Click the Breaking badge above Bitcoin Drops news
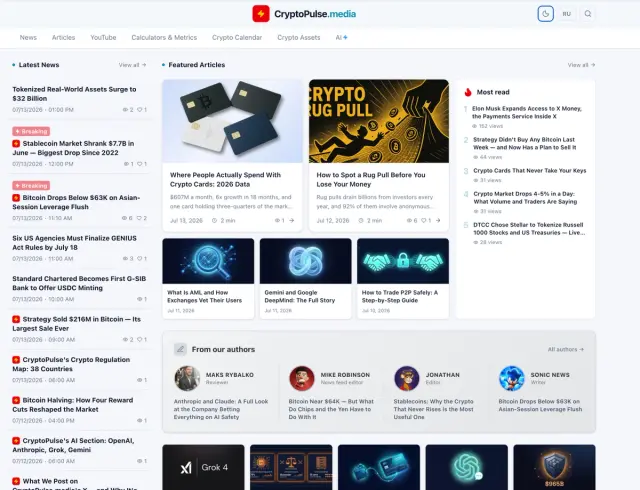This screenshot has width=640, height=490. 31,186
